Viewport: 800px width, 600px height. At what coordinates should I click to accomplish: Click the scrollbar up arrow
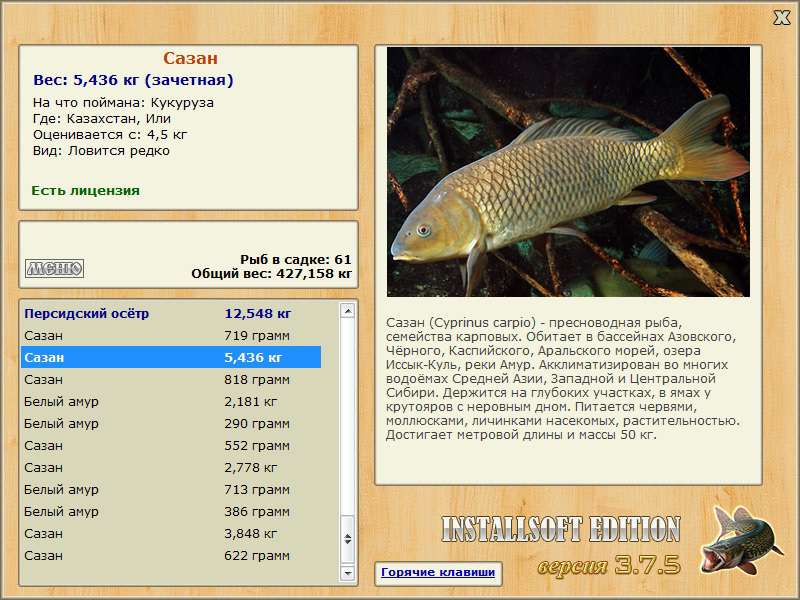click(x=347, y=311)
